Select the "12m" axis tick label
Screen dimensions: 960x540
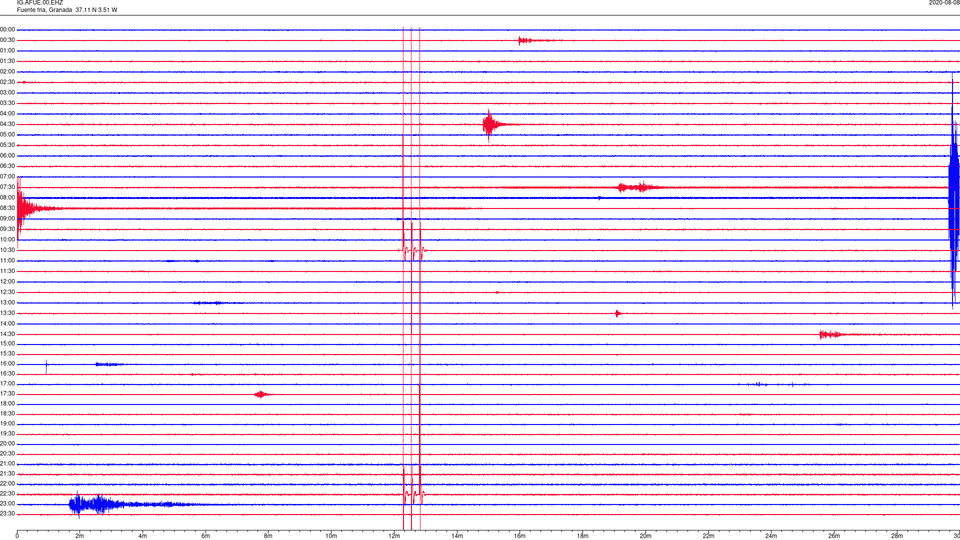coord(394,536)
